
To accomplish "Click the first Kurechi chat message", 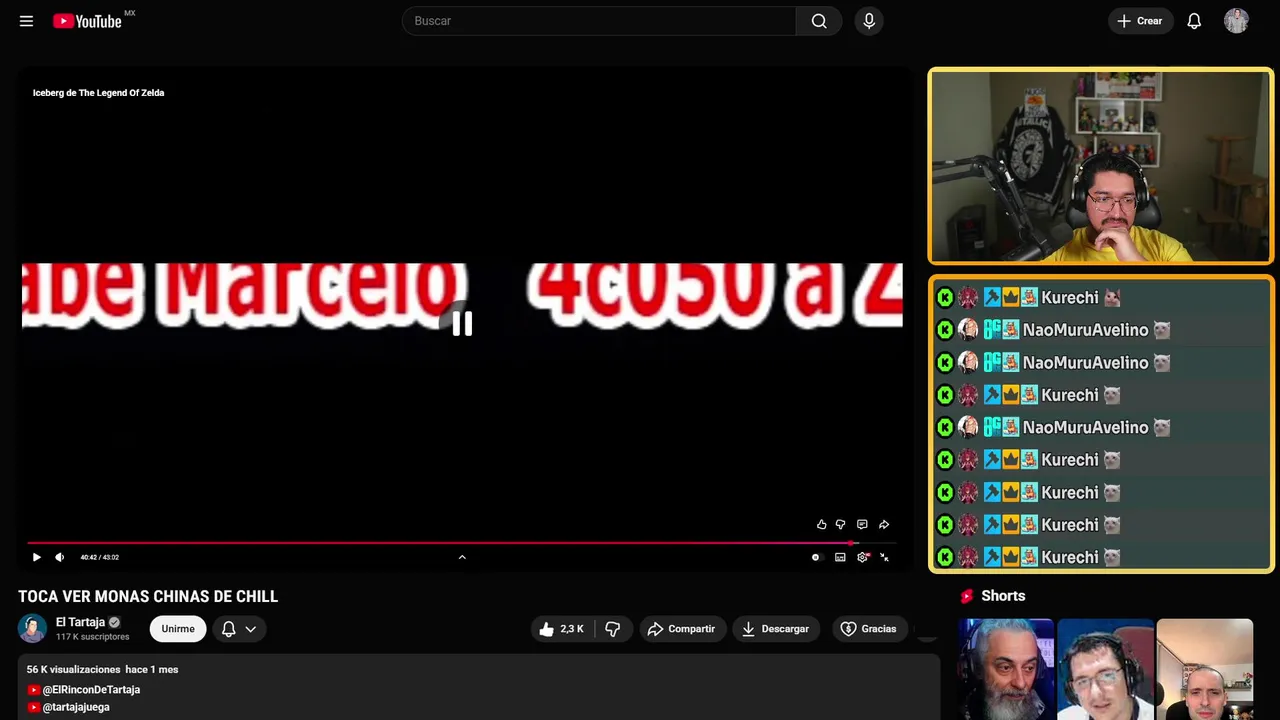I will [1101, 297].
